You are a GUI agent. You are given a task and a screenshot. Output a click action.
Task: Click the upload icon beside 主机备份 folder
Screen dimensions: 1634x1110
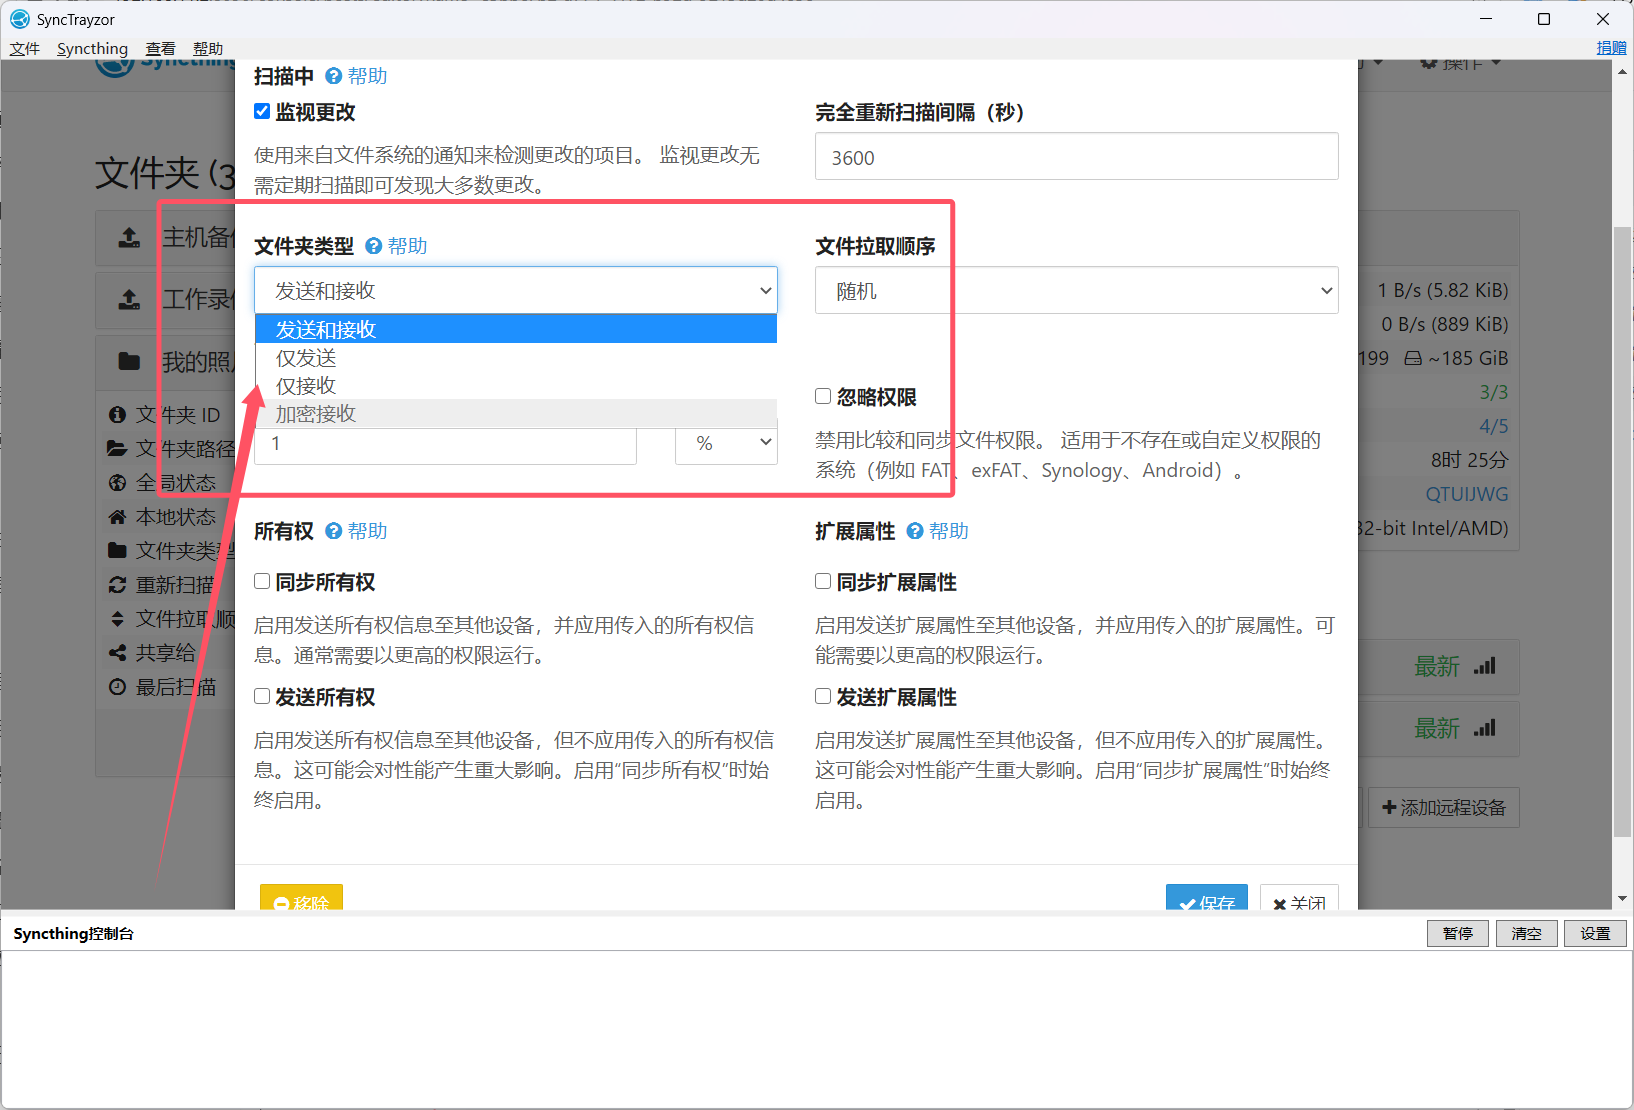129,238
